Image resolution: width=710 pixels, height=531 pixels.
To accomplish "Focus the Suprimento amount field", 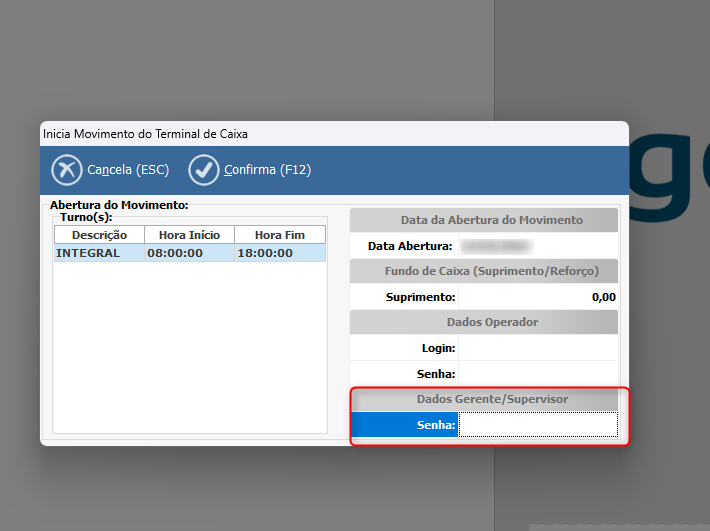I will 537,297.
